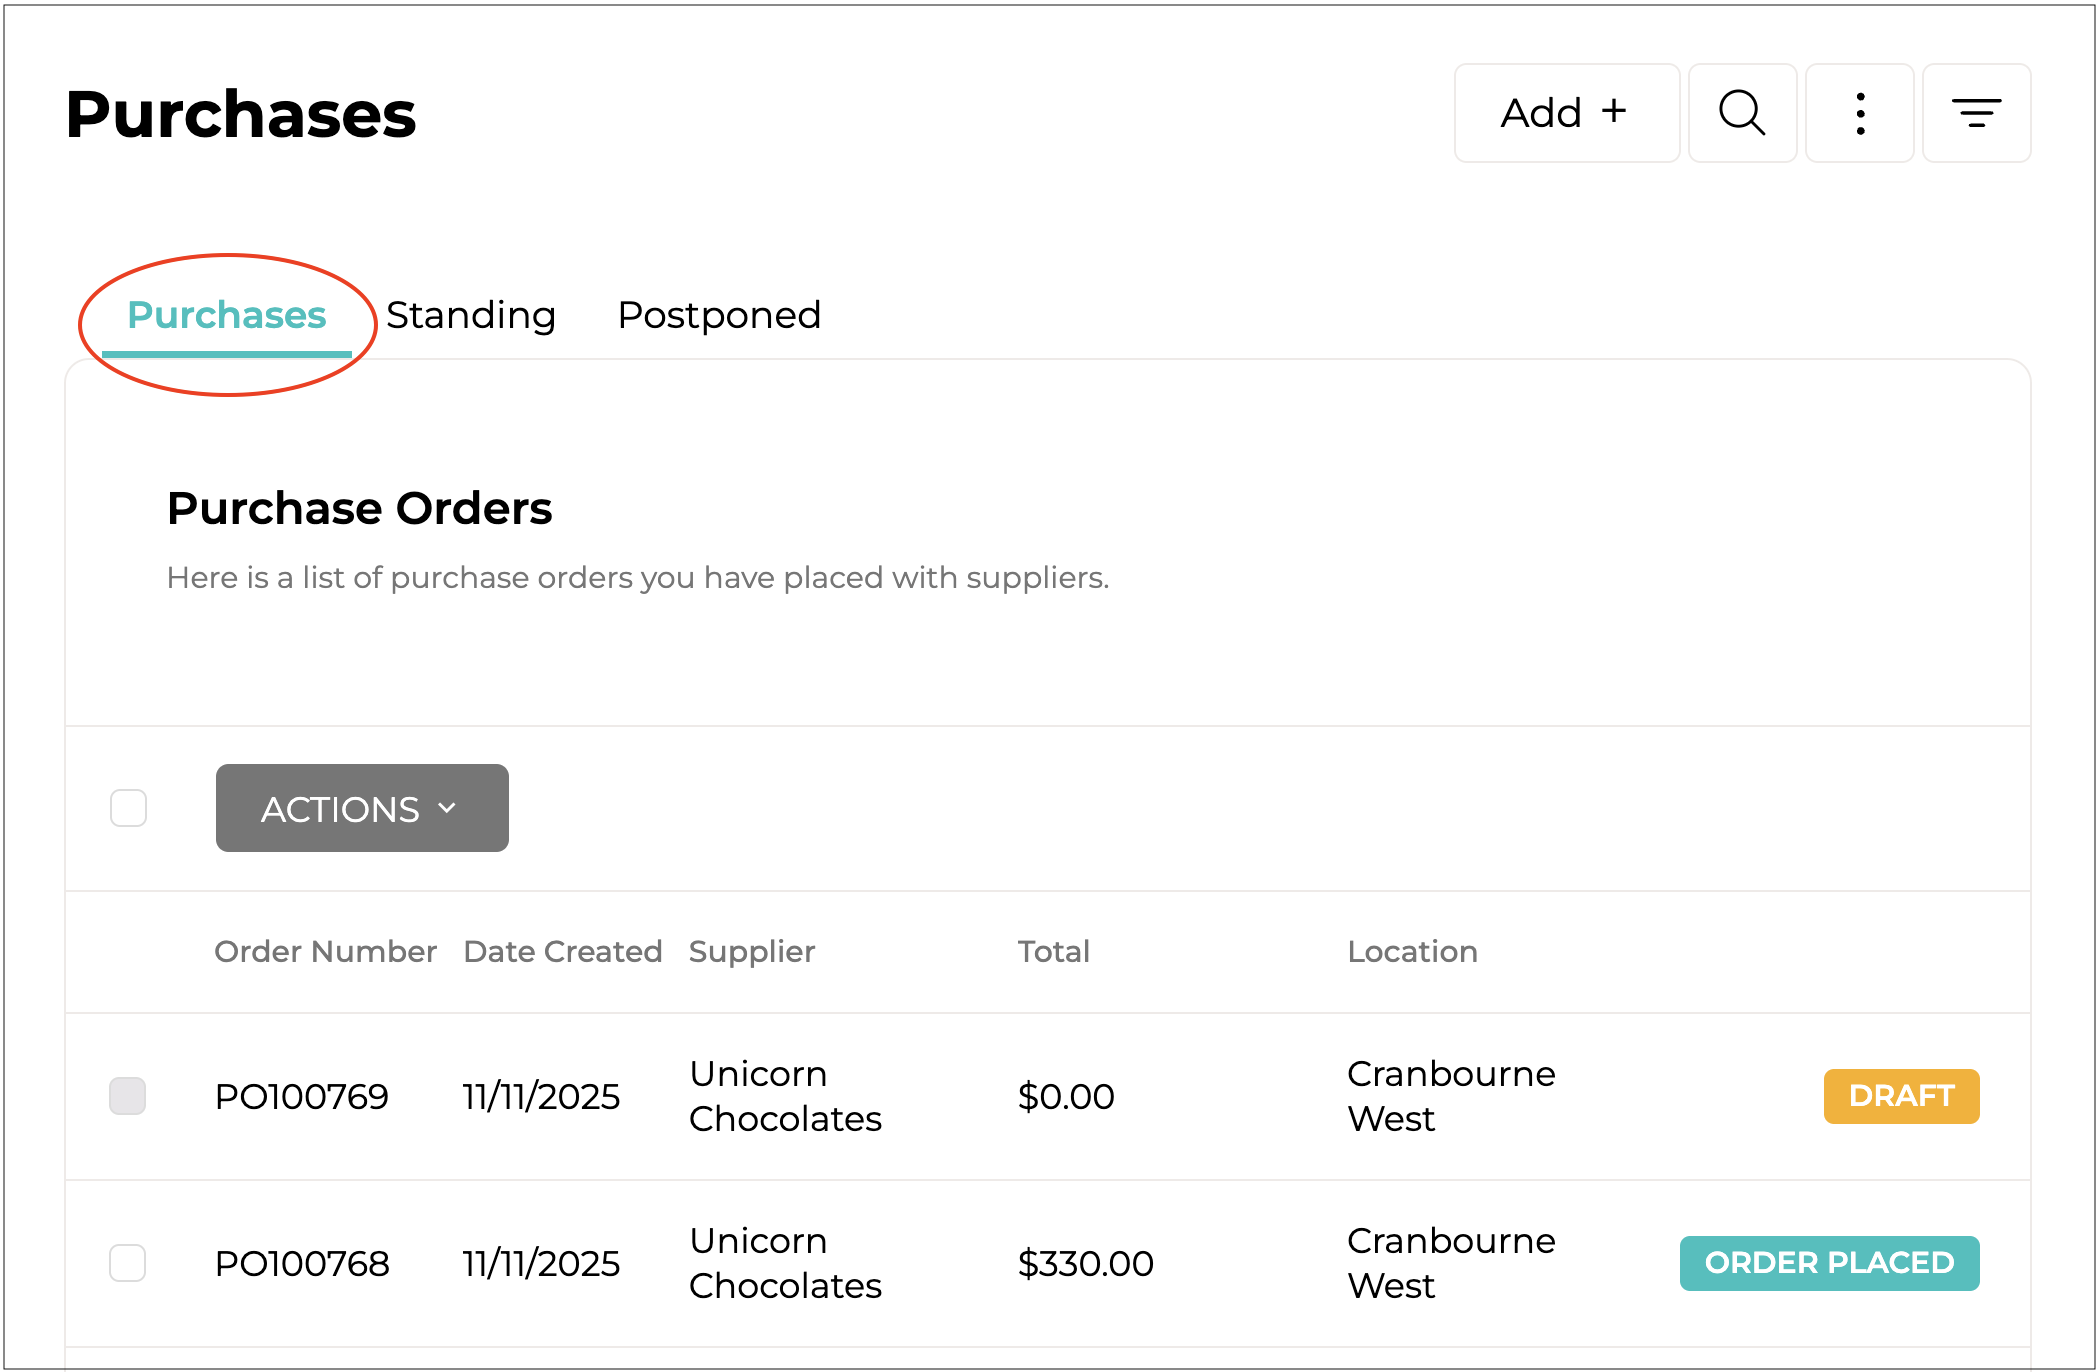The image size is (2098, 1372).
Task: Expand the ACTIONS dropdown
Action: (362, 808)
